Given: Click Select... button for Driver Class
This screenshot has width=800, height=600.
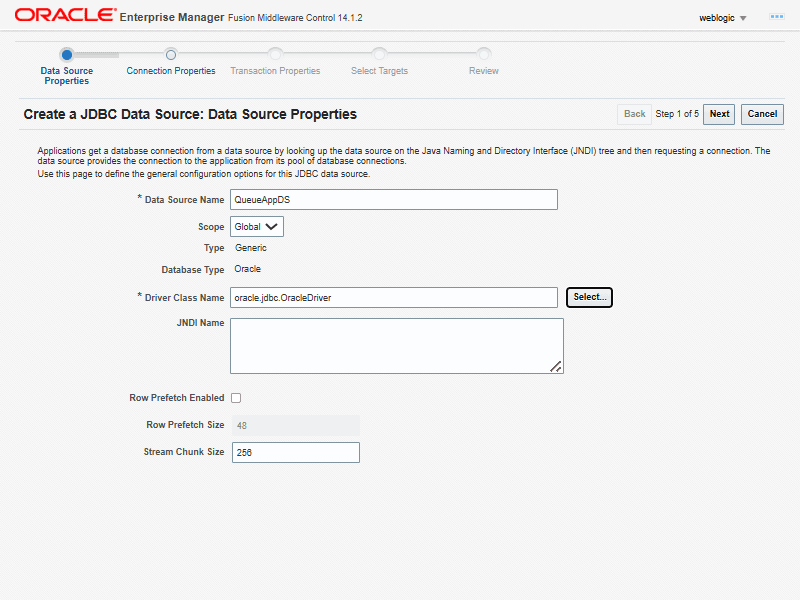Looking at the screenshot, I should pyautogui.click(x=589, y=297).
